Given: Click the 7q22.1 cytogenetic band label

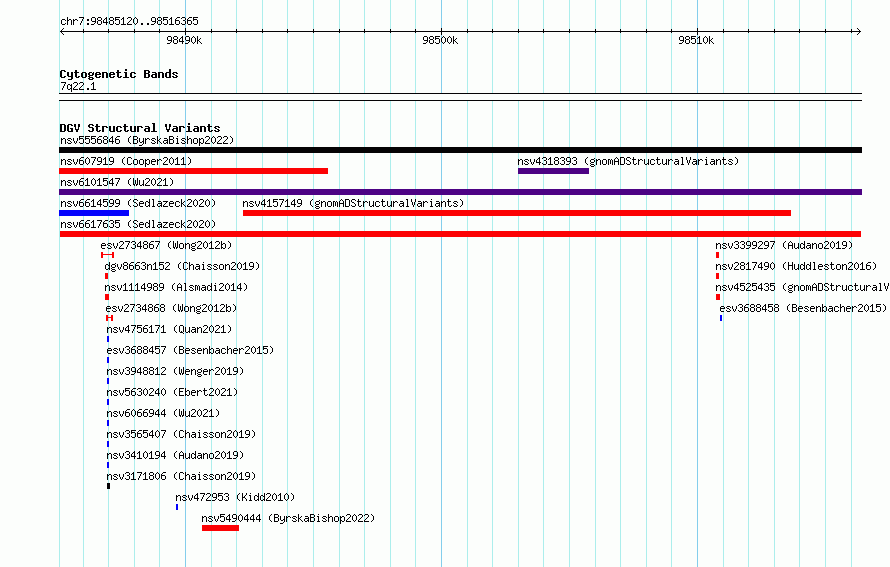Looking at the screenshot, I should click(x=78, y=86).
